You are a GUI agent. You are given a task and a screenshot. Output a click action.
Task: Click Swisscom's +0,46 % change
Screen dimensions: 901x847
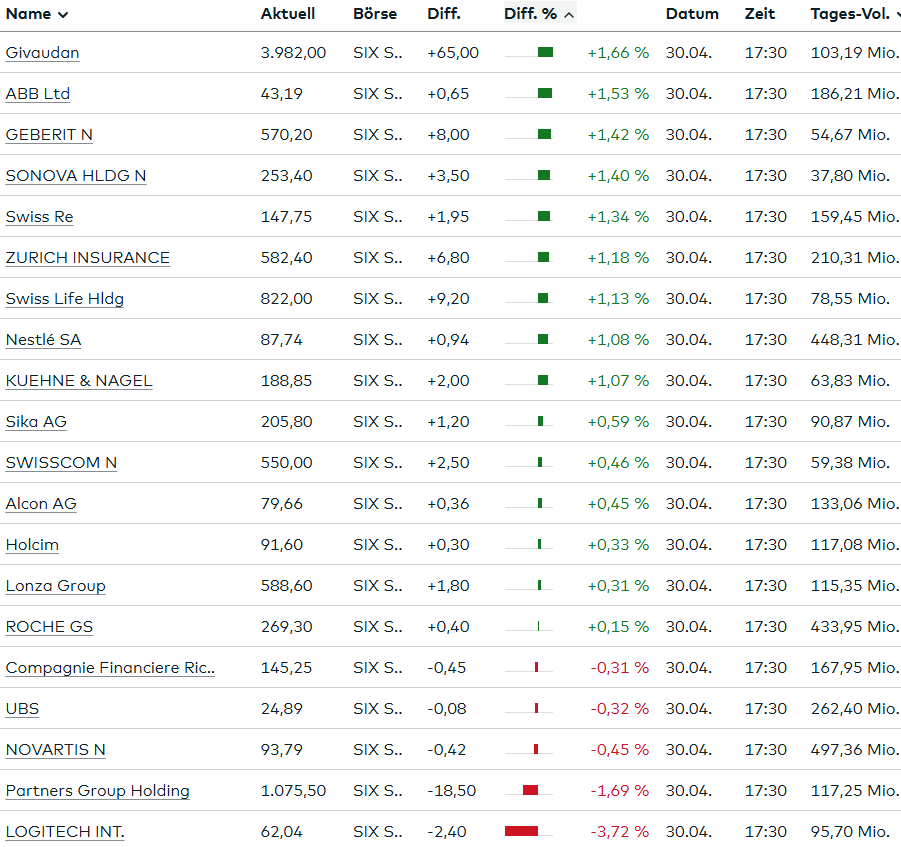[x=618, y=463]
